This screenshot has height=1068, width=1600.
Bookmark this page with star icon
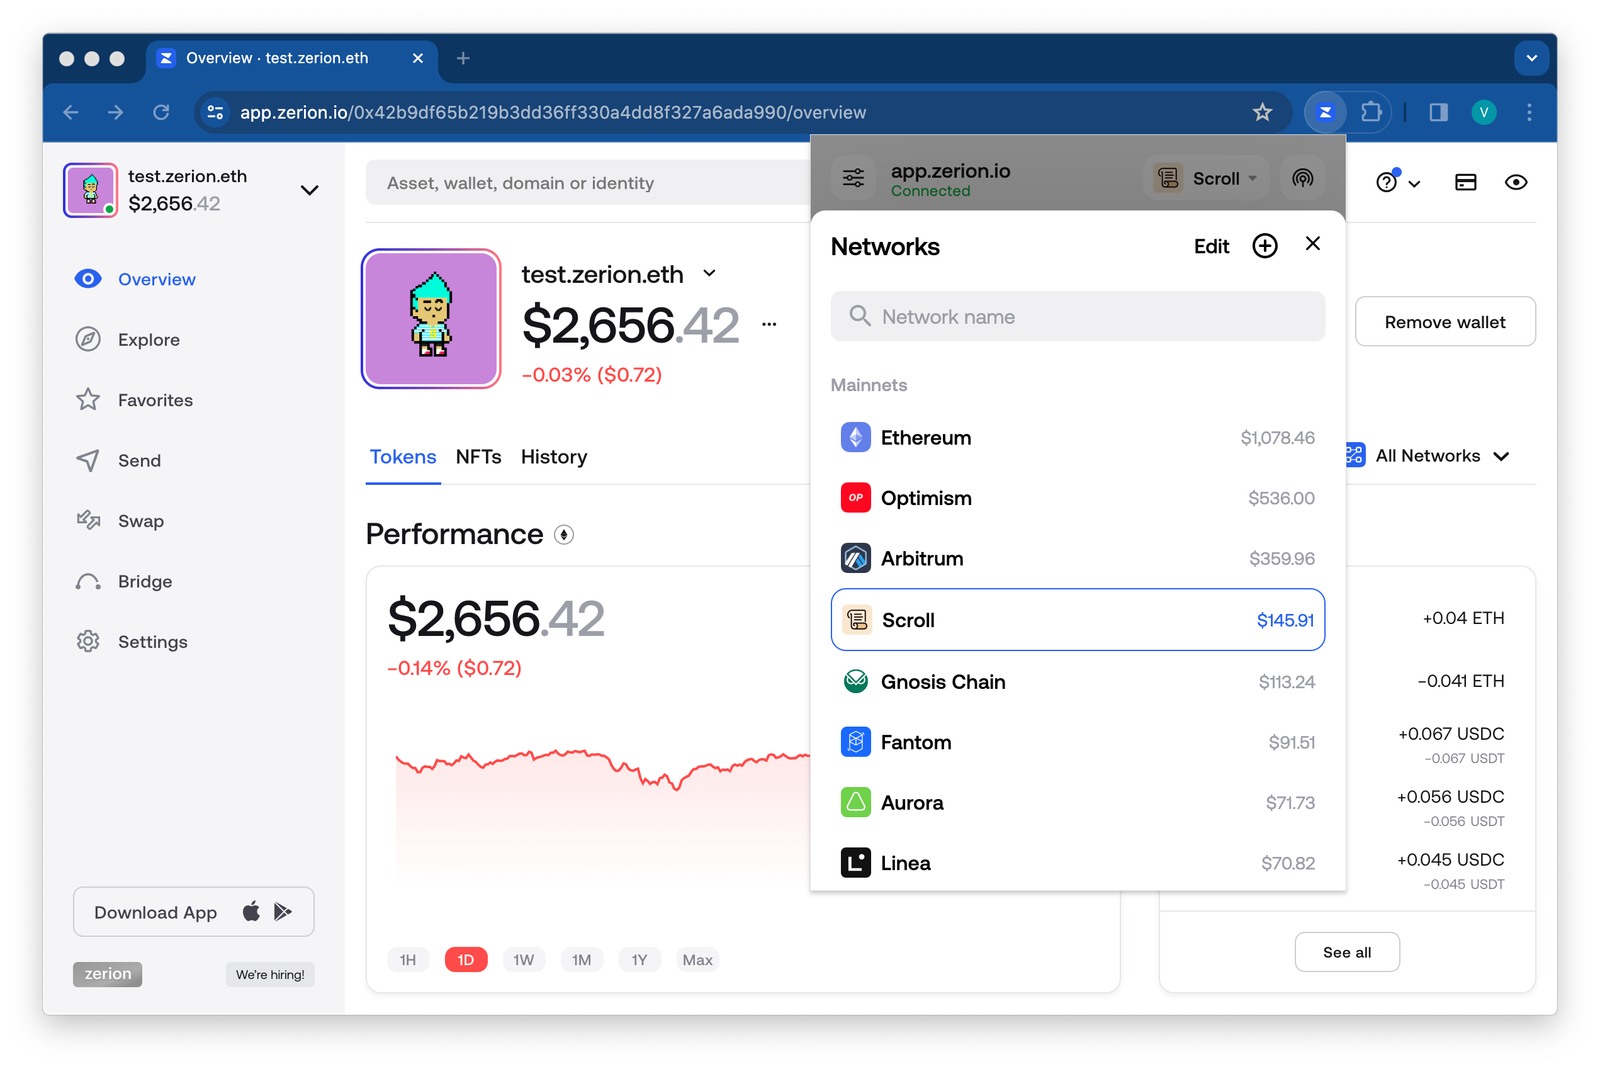point(1262,112)
